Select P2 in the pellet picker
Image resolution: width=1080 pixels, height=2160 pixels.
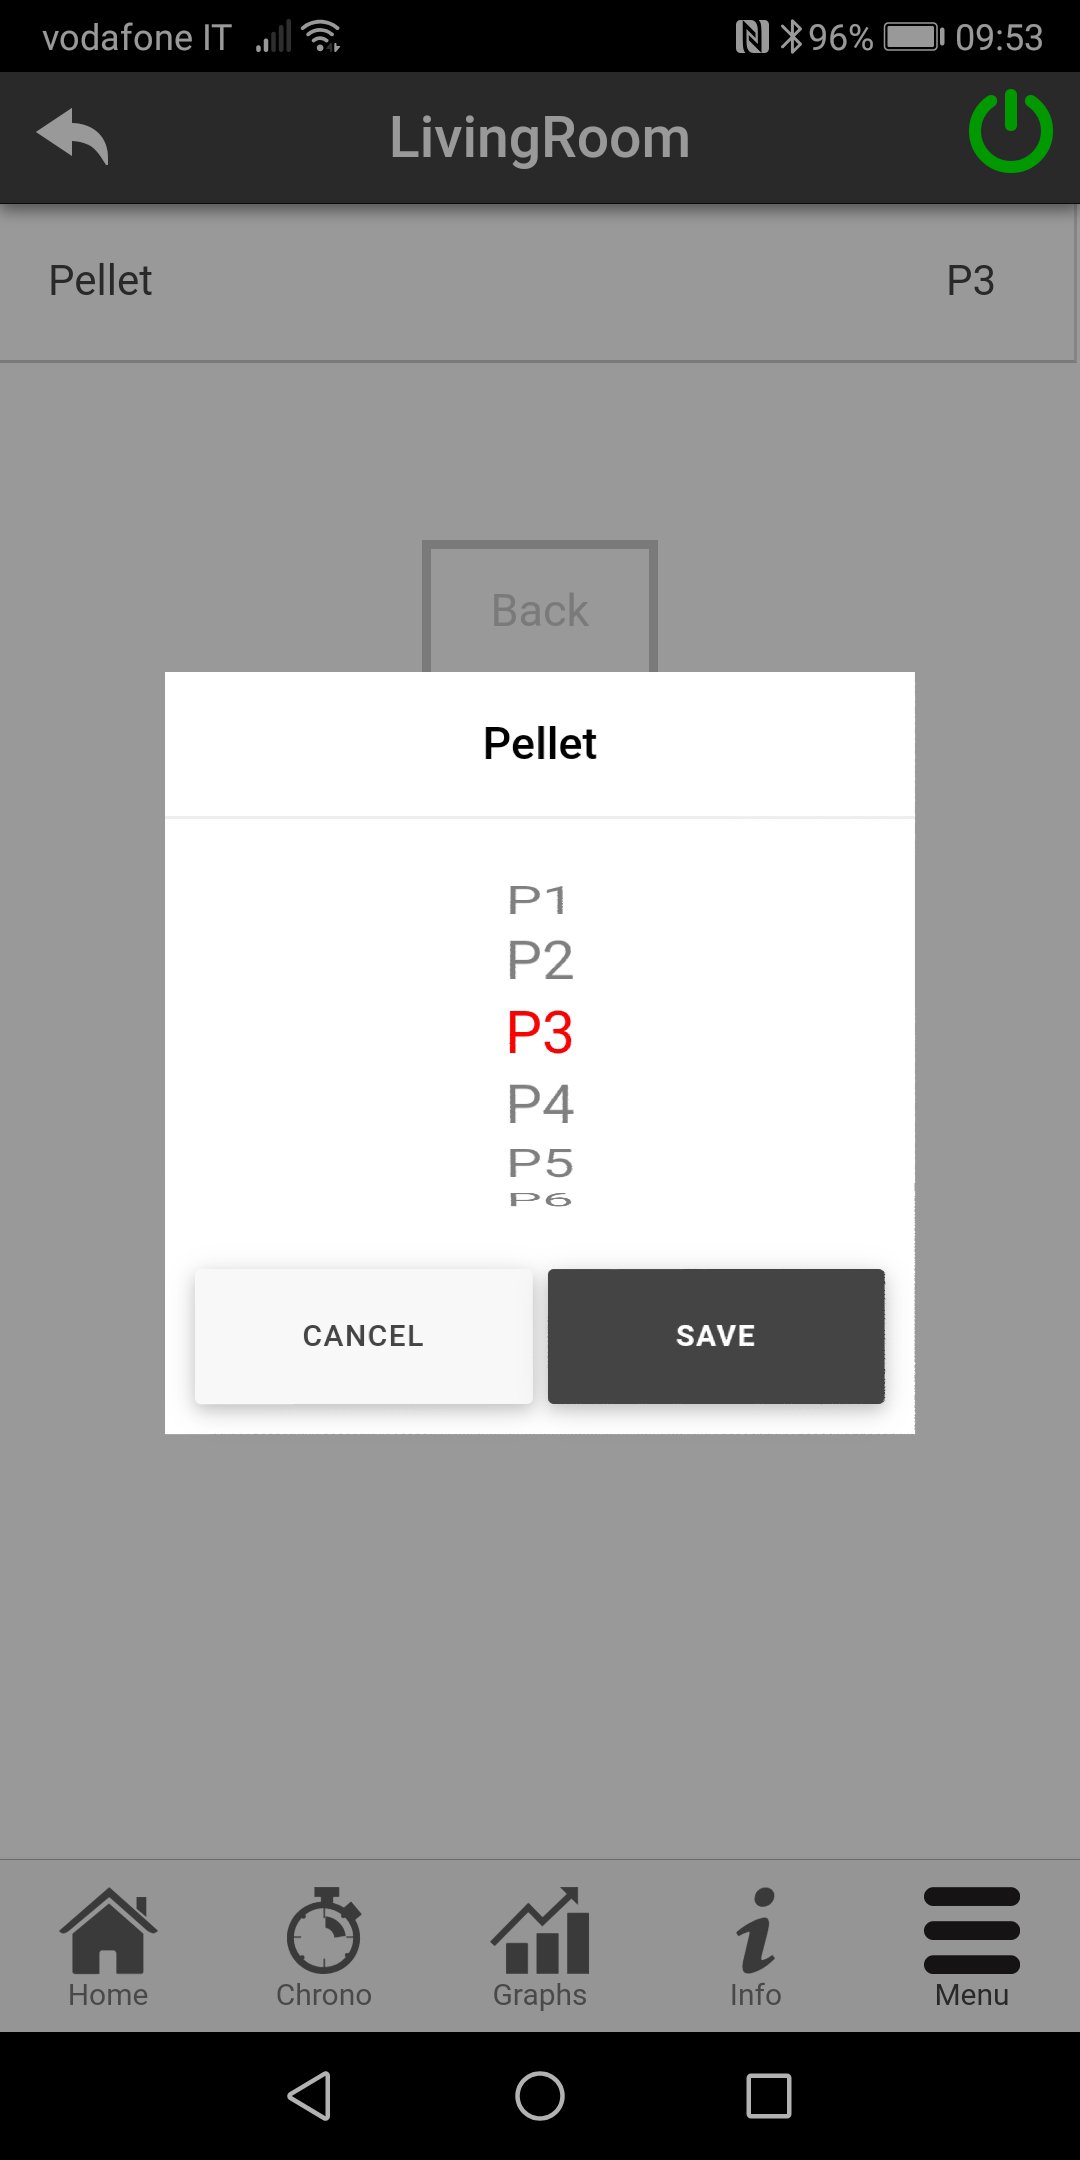pos(540,961)
